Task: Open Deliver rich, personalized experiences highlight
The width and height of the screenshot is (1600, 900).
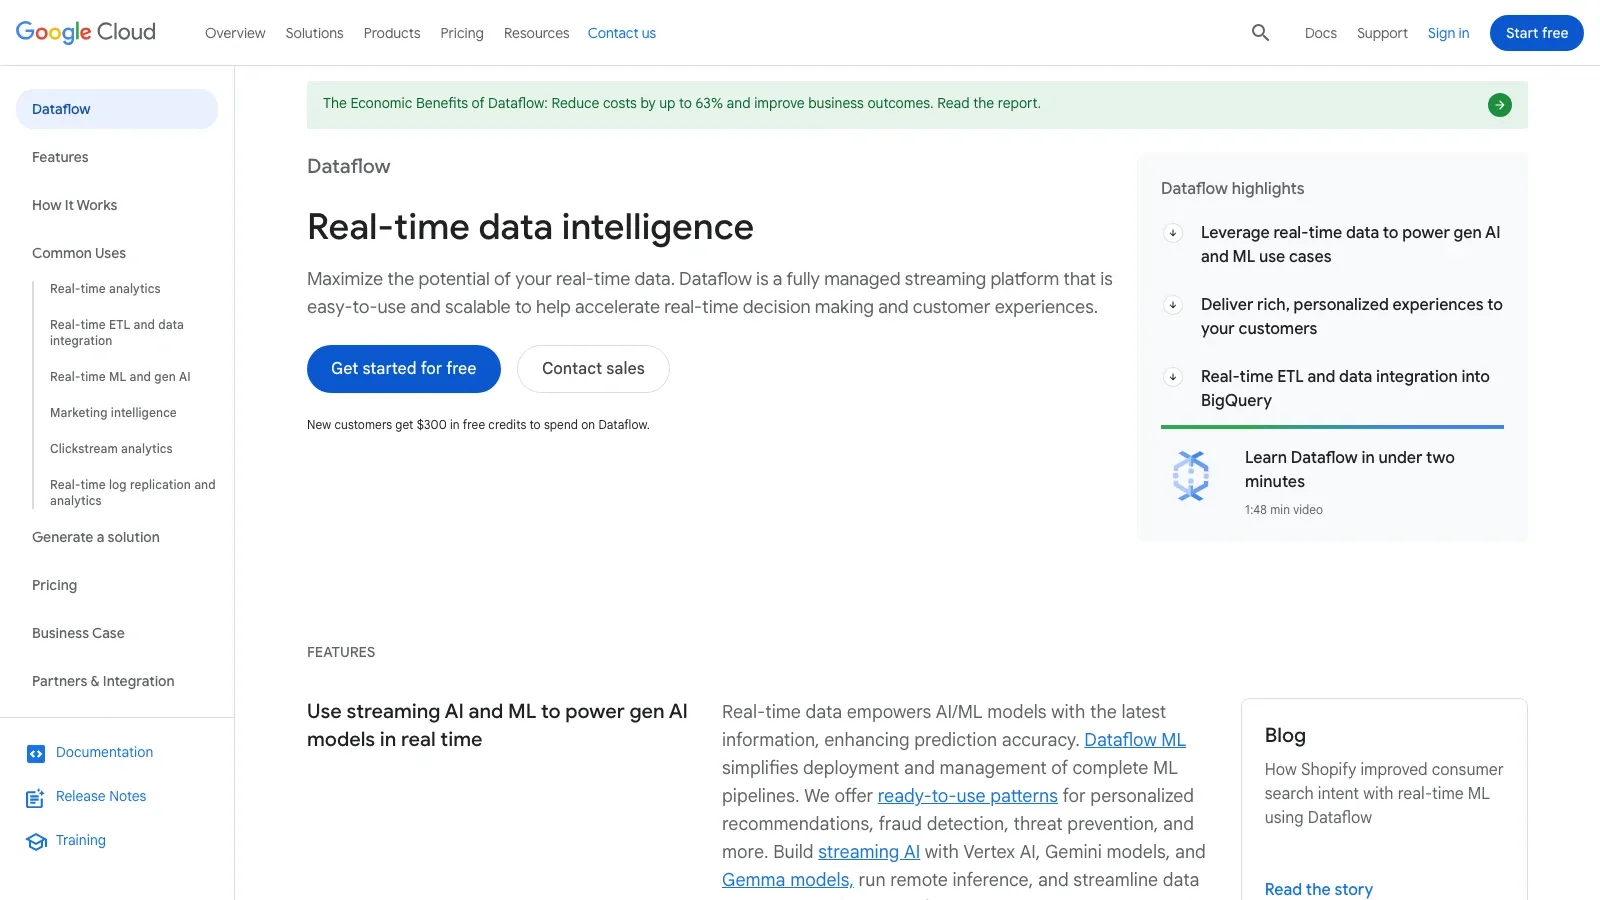Action: [1351, 317]
